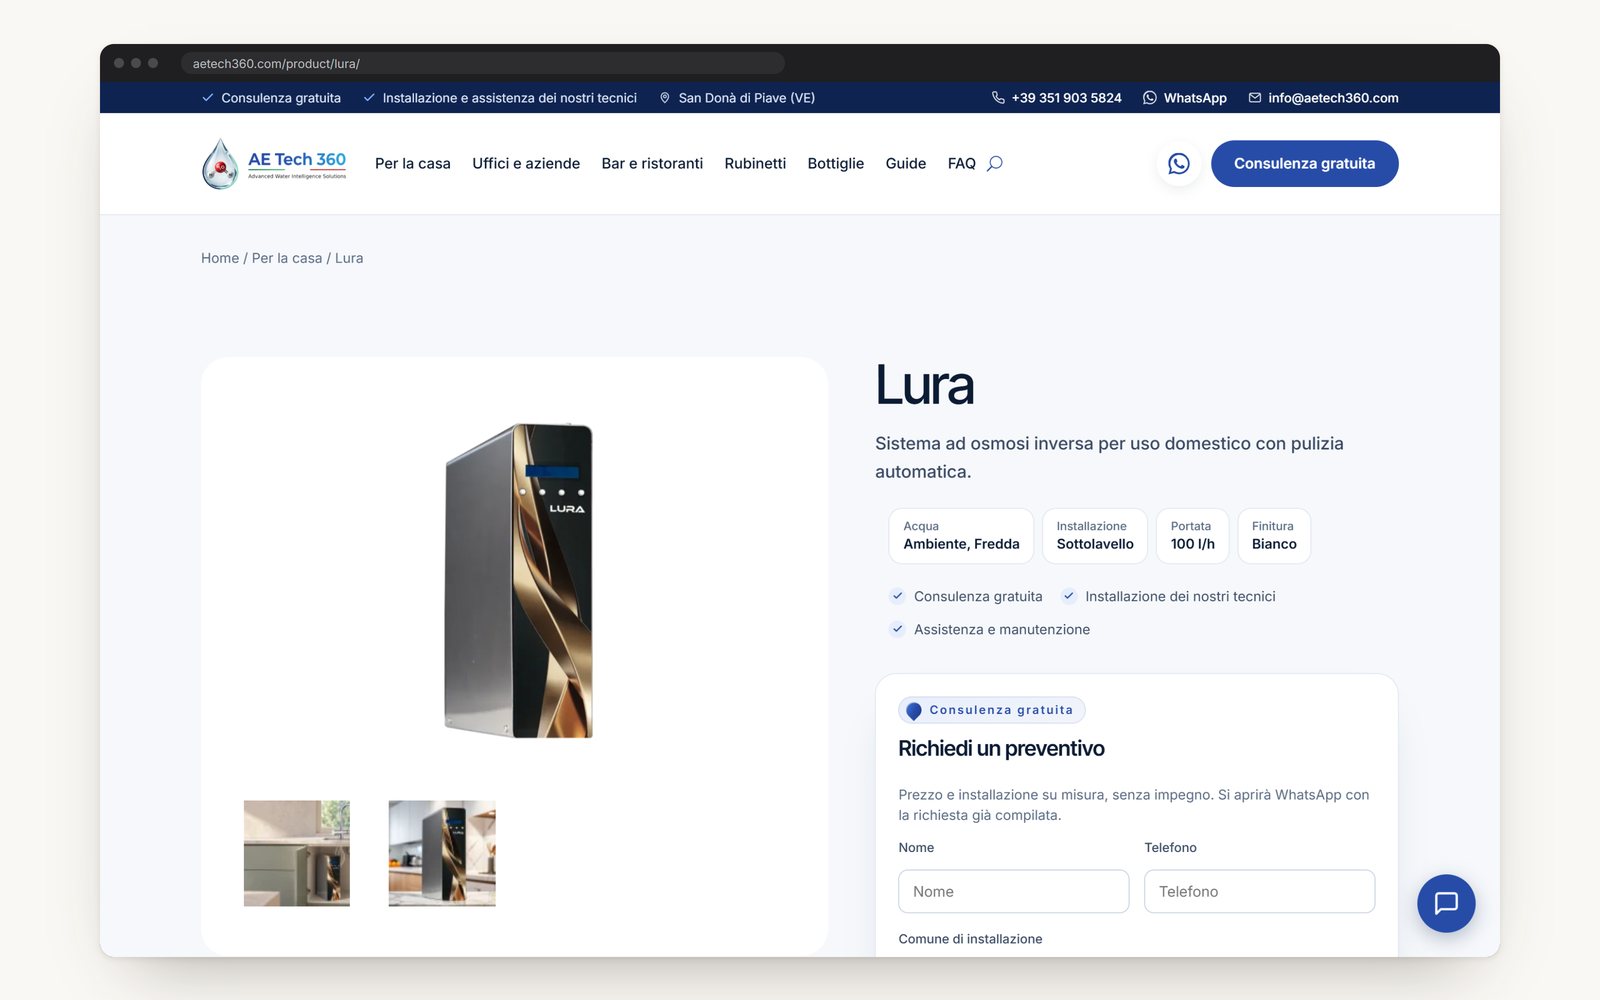
Task: Click the Lura product title heading
Action: (924, 385)
